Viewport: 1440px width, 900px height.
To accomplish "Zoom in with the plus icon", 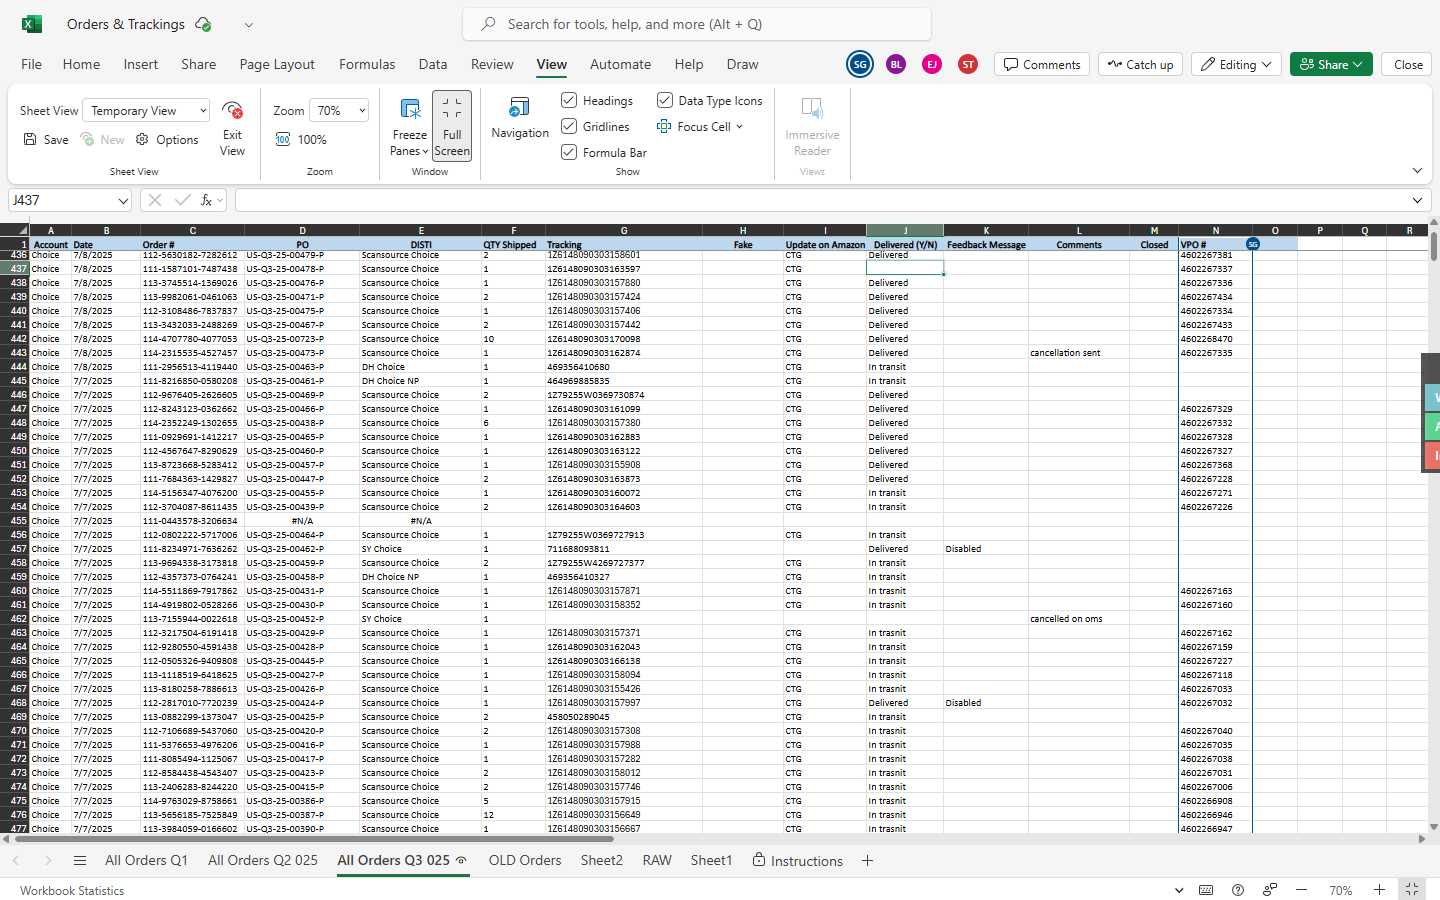I will 1379,890.
